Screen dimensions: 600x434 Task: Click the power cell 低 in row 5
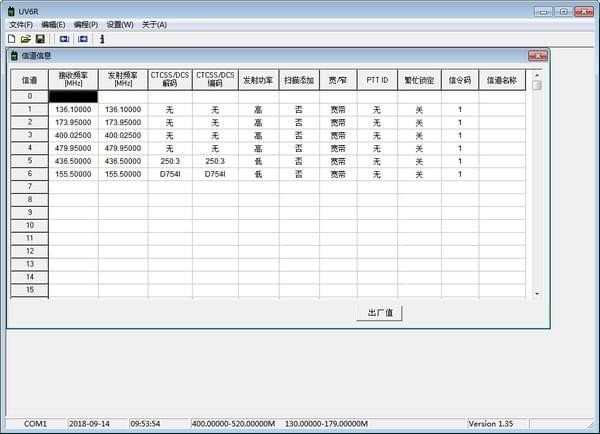point(258,161)
